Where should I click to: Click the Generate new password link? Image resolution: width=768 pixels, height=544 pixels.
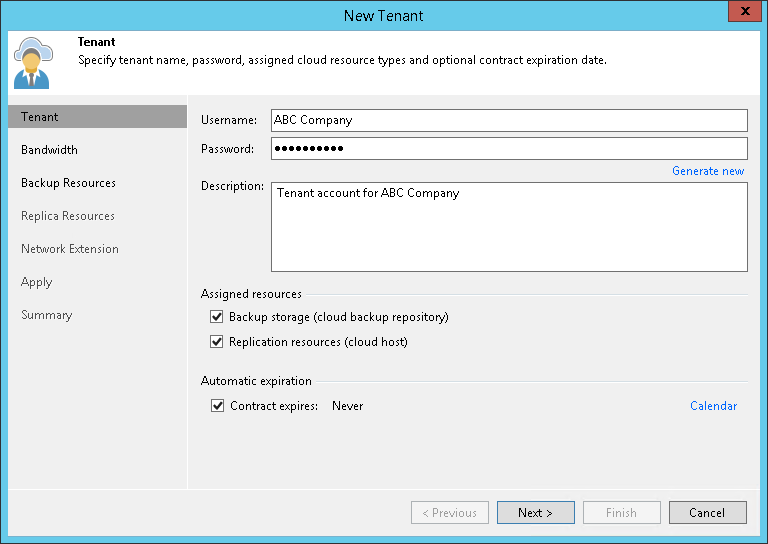(708, 171)
